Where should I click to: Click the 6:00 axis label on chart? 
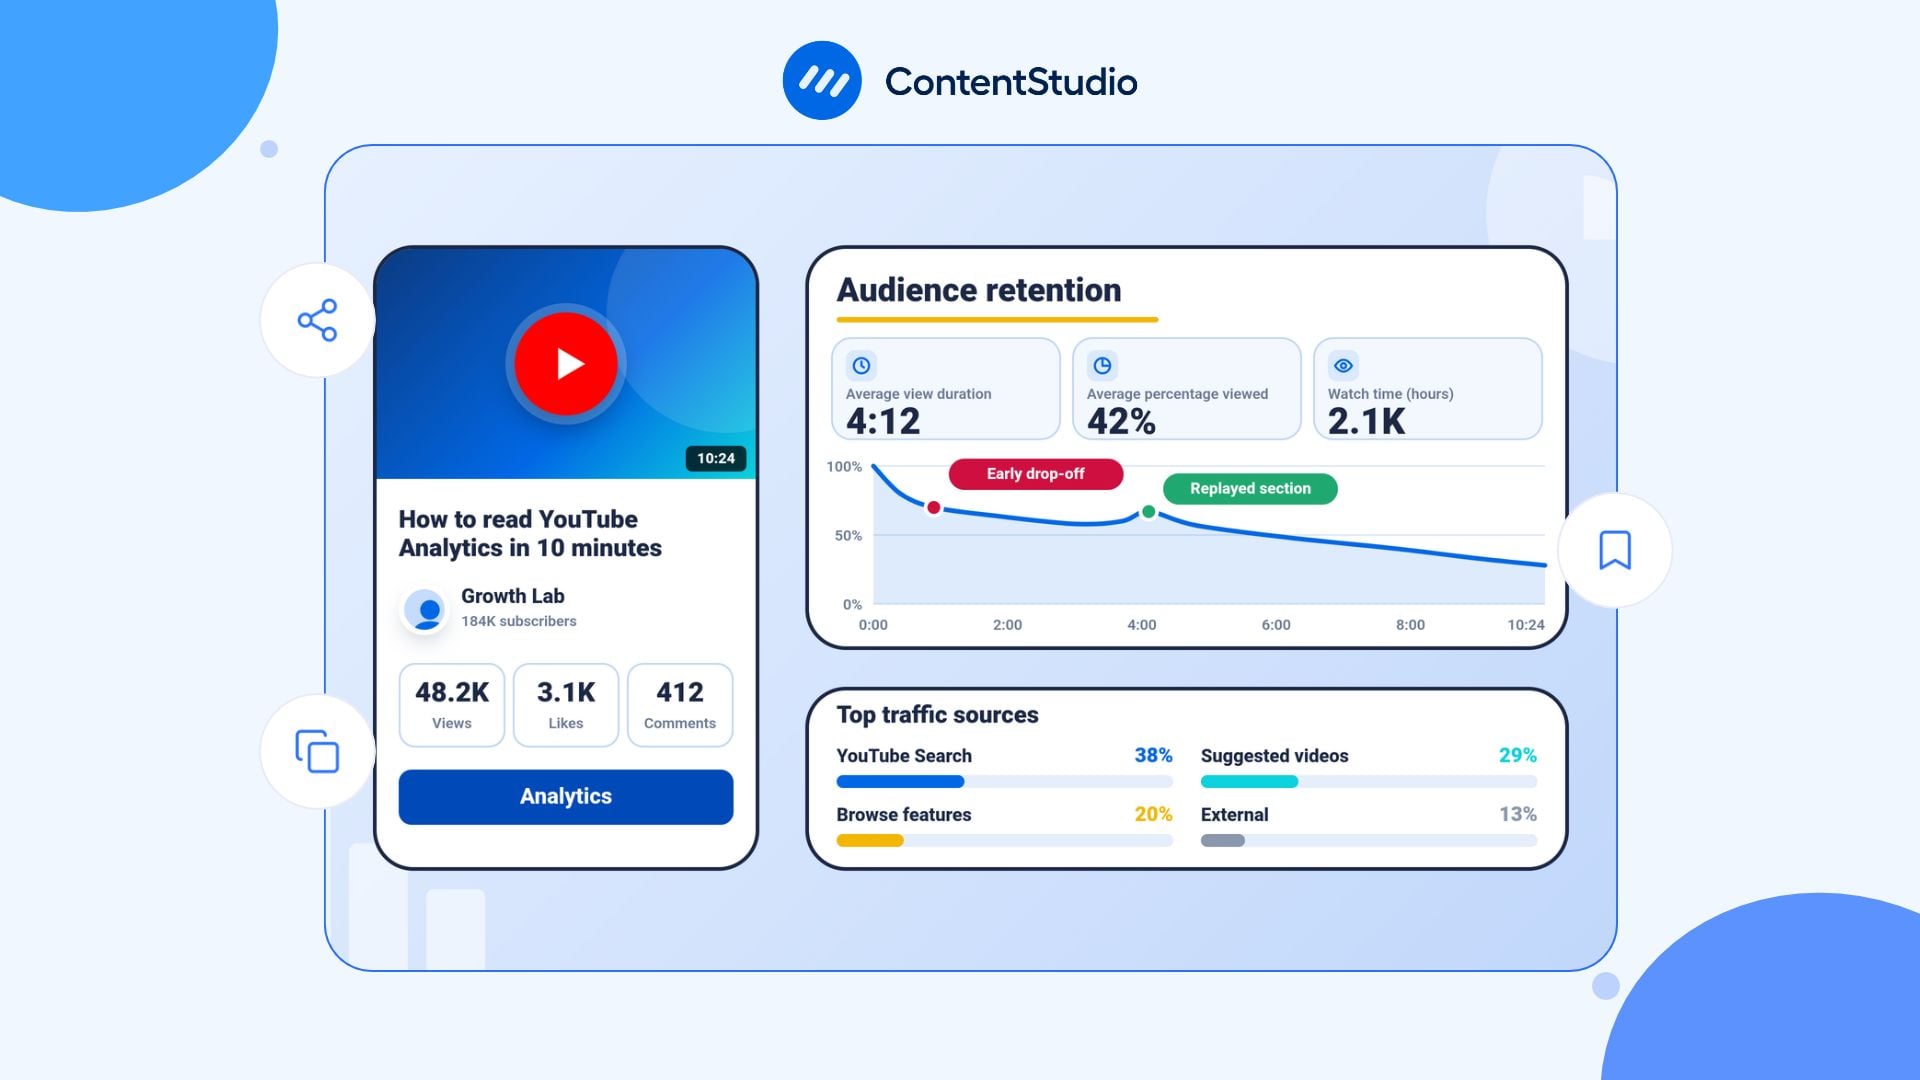1276,625
